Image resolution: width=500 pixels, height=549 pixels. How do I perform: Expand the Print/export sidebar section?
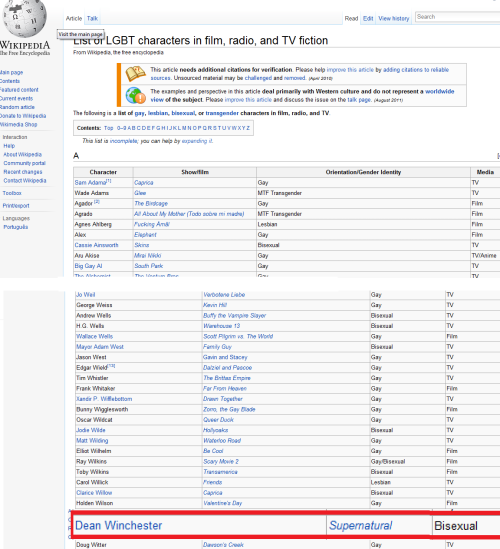(x=16, y=206)
